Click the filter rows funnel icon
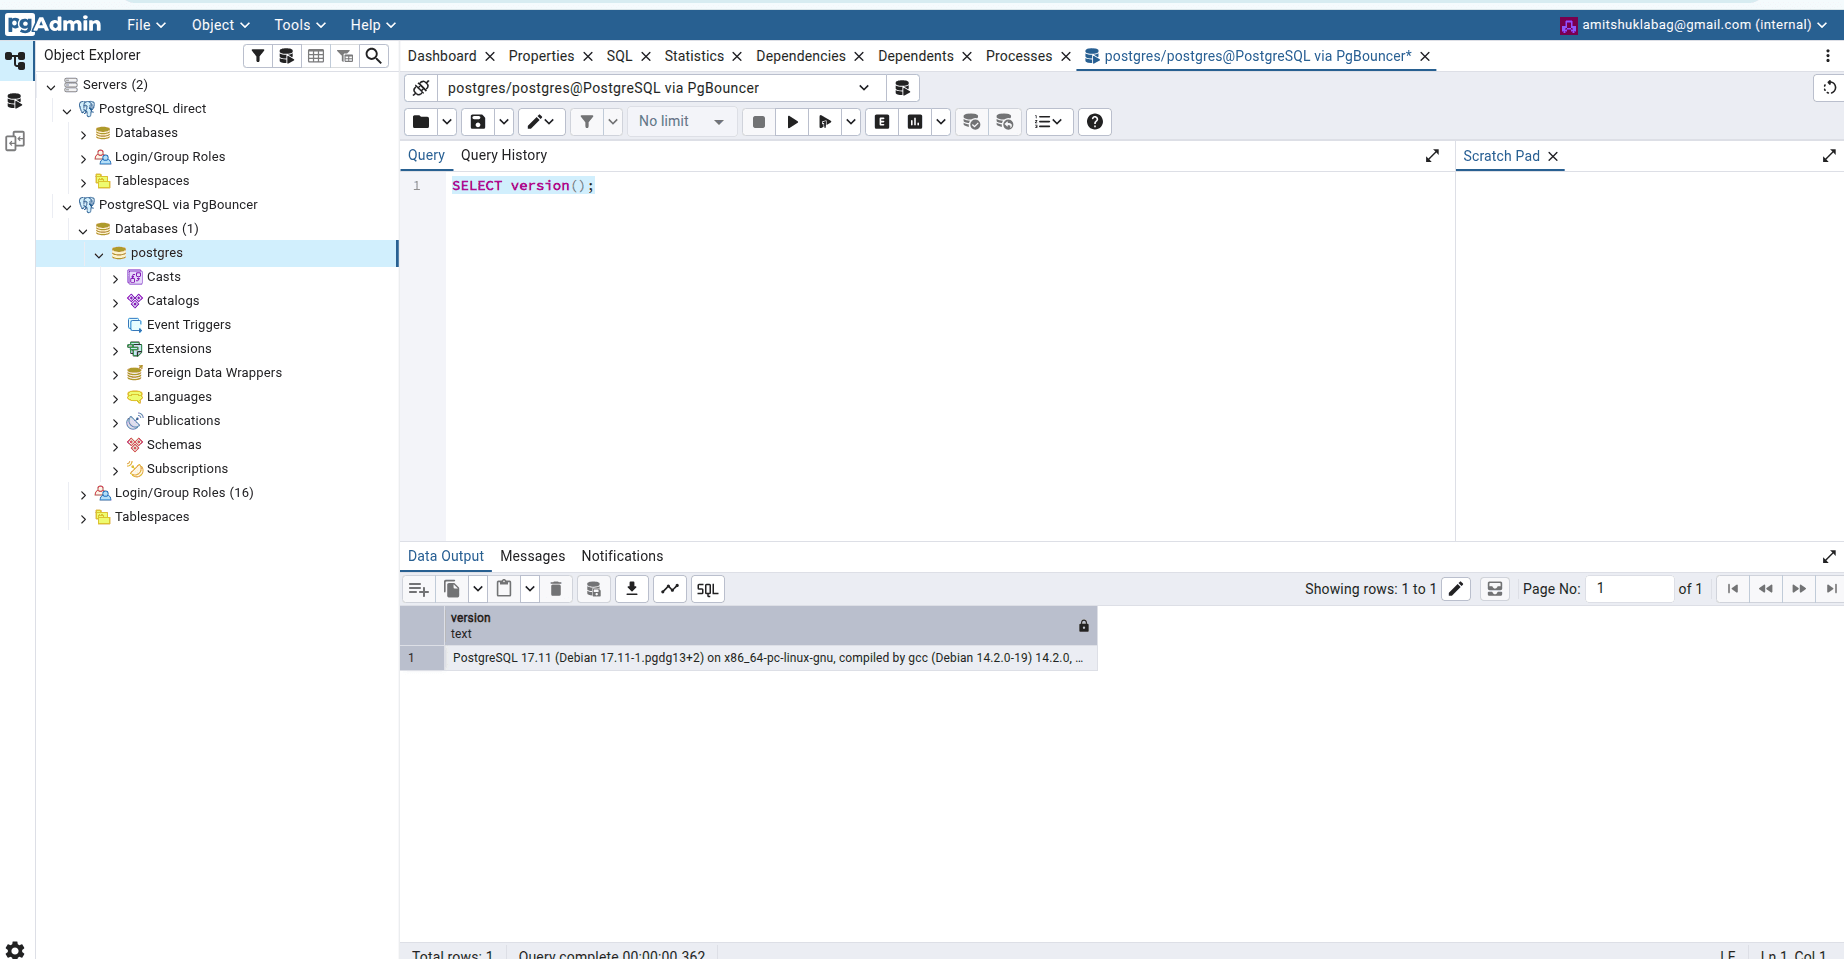1844x959 pixels. point(587,122)
